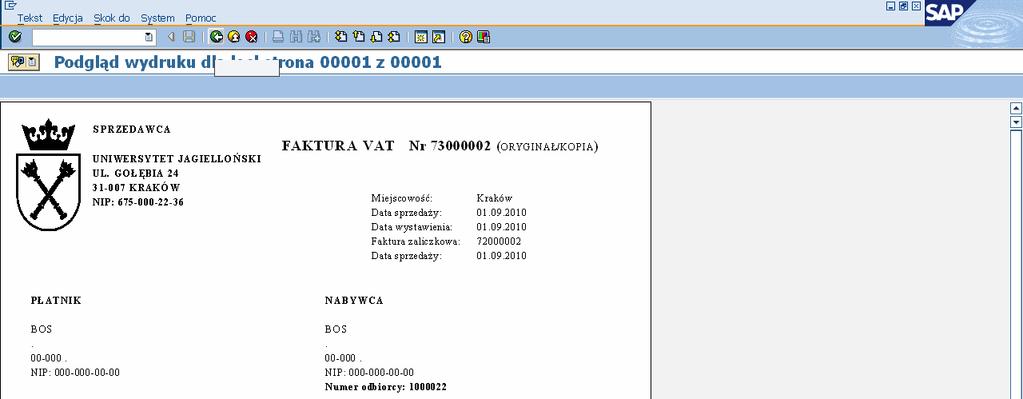This screenshot has height=399, width=1023.
Task: Open the Pomoc menu
Action: tap(200, 18)
